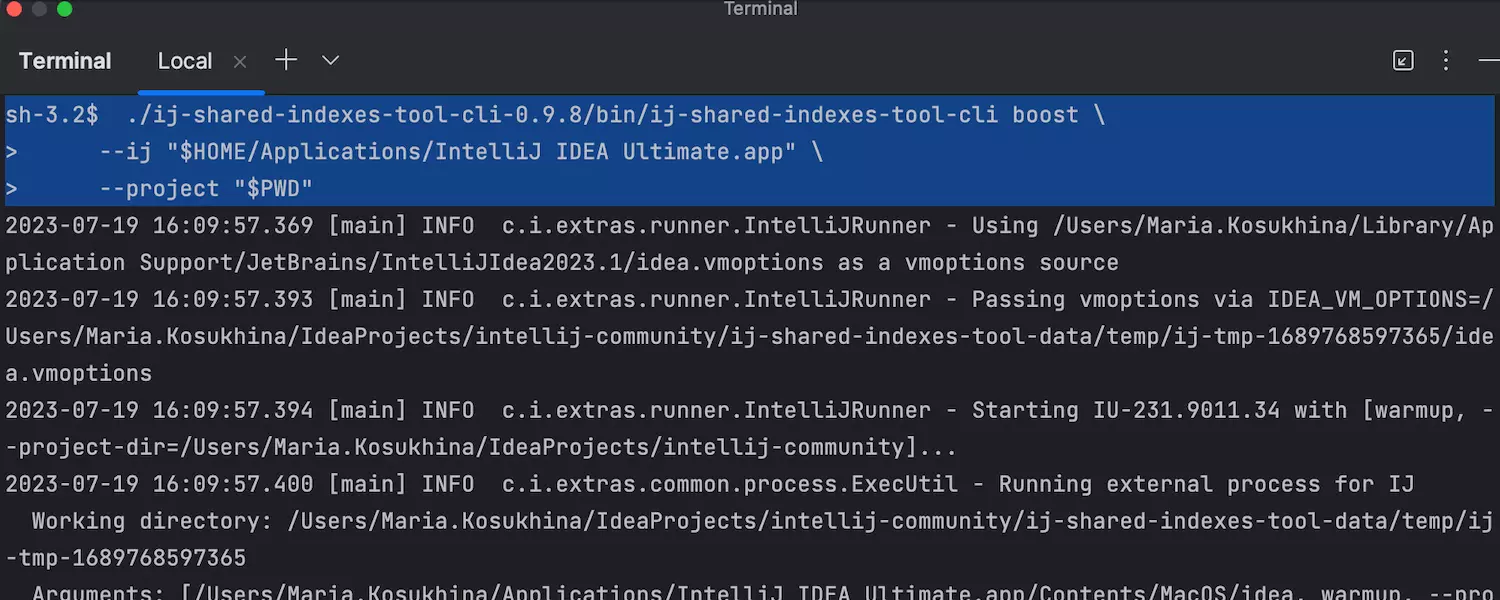Click the highlighted ij-shared-indexes-tool-cli boost command
Image resolution: width=1500 pixels, height=600 pixels.
click(615, 115)
